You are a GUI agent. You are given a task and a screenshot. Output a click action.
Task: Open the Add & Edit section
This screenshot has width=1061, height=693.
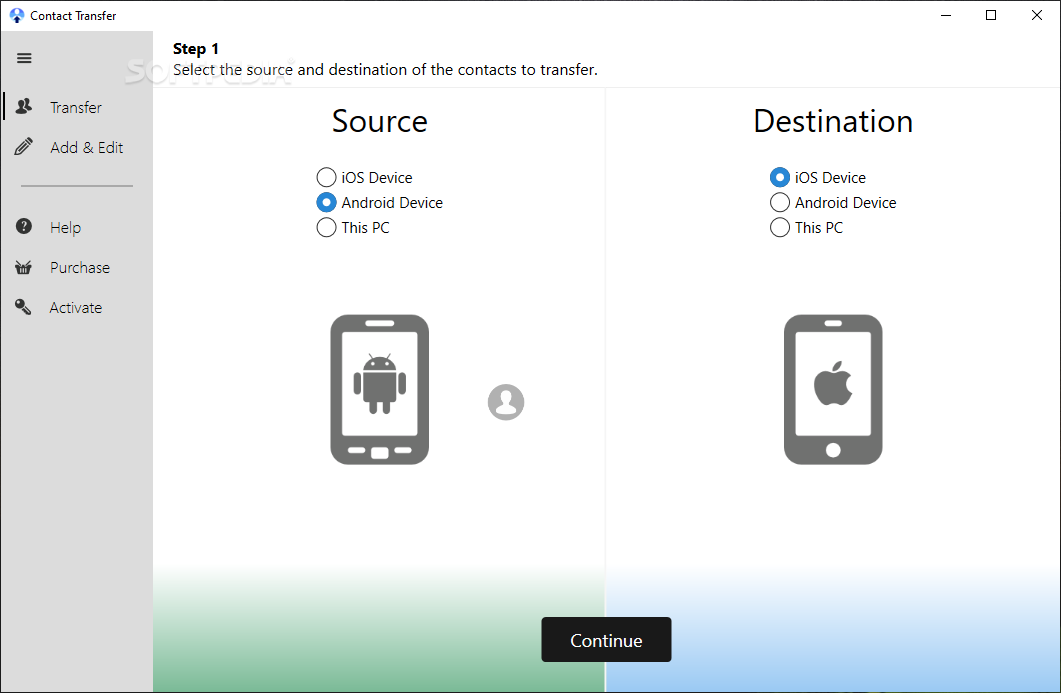click(76, 148)
